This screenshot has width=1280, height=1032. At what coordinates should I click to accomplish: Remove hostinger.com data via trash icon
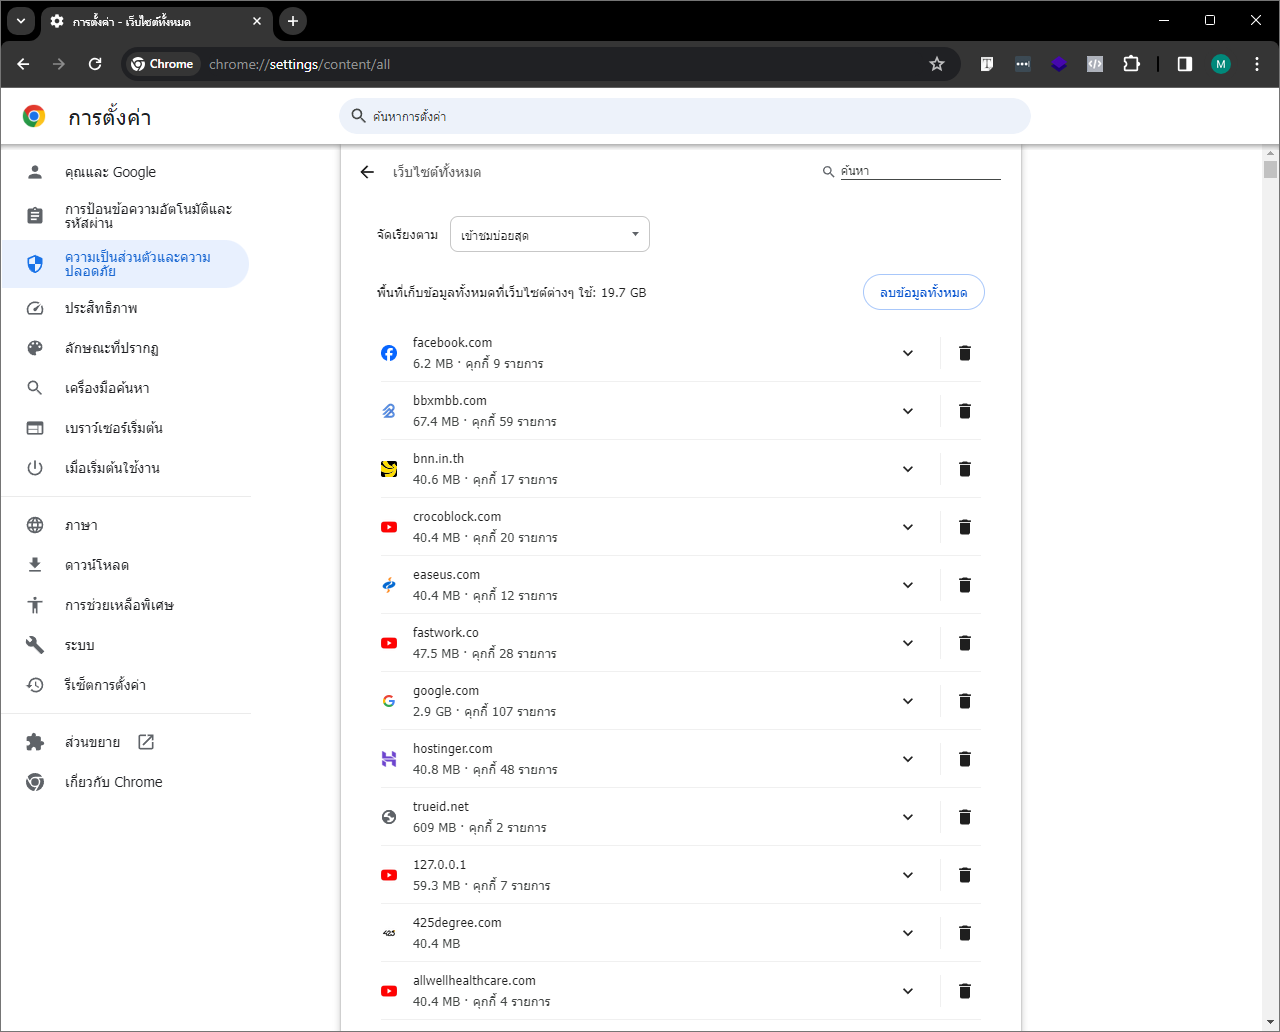point(964,759)
